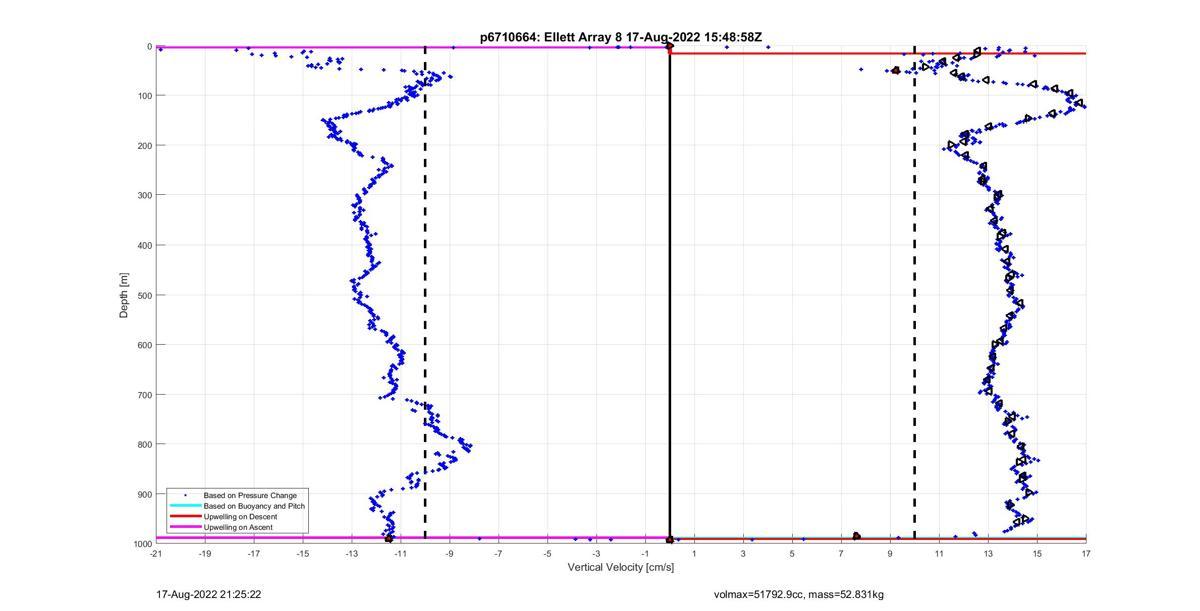Click the x-axis tick label 17
Image resolution: width=1200 pixels, height=611 pixels.
click(1086, 553)
